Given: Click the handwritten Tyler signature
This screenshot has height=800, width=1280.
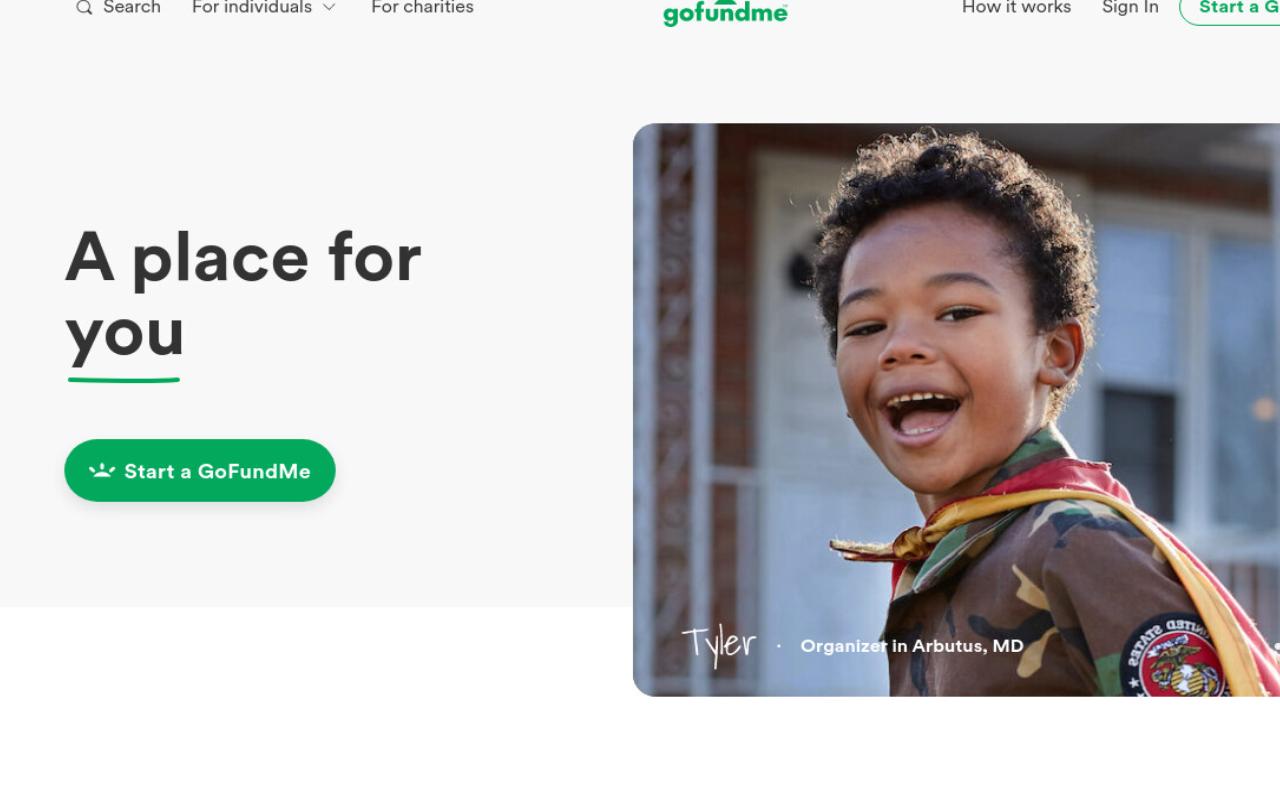Looking at the screenshot, I should click(x=719, y=644).
